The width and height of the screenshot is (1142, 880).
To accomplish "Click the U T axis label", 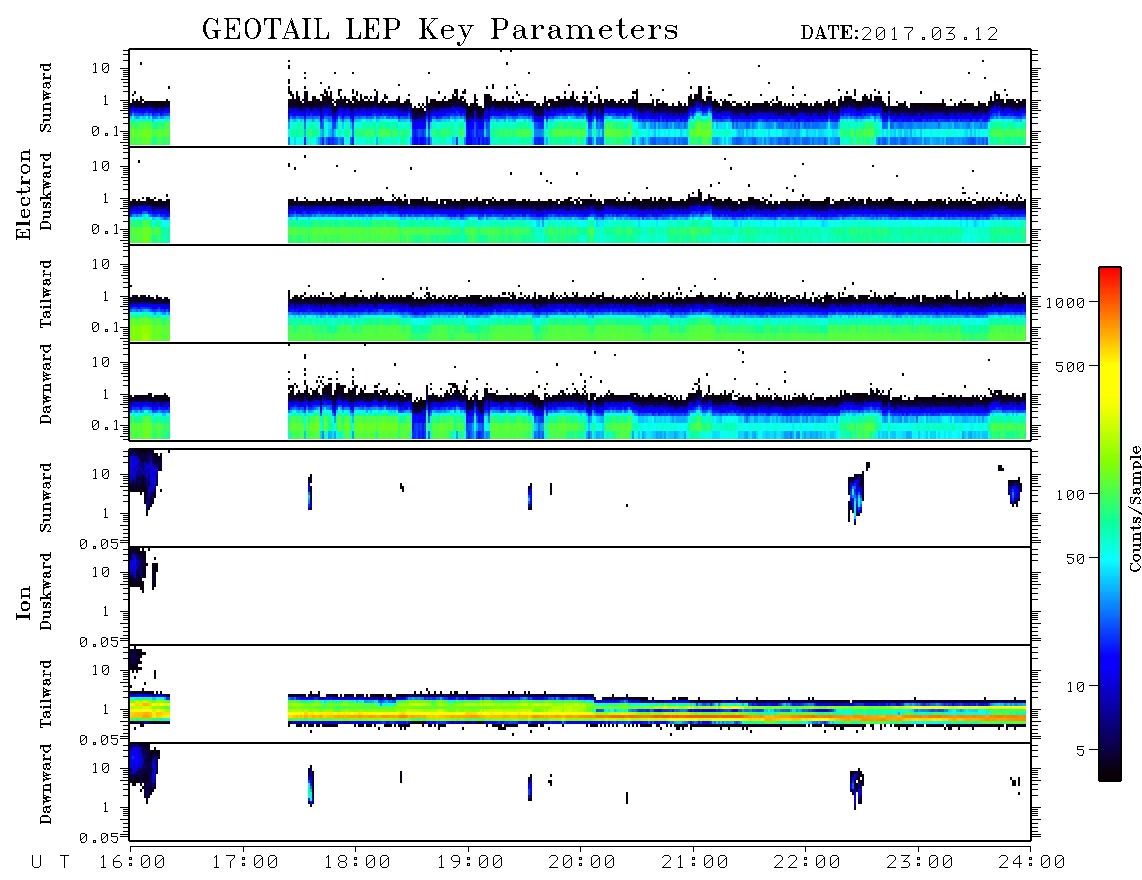I will pyautogui.click(x=50, y=863).
